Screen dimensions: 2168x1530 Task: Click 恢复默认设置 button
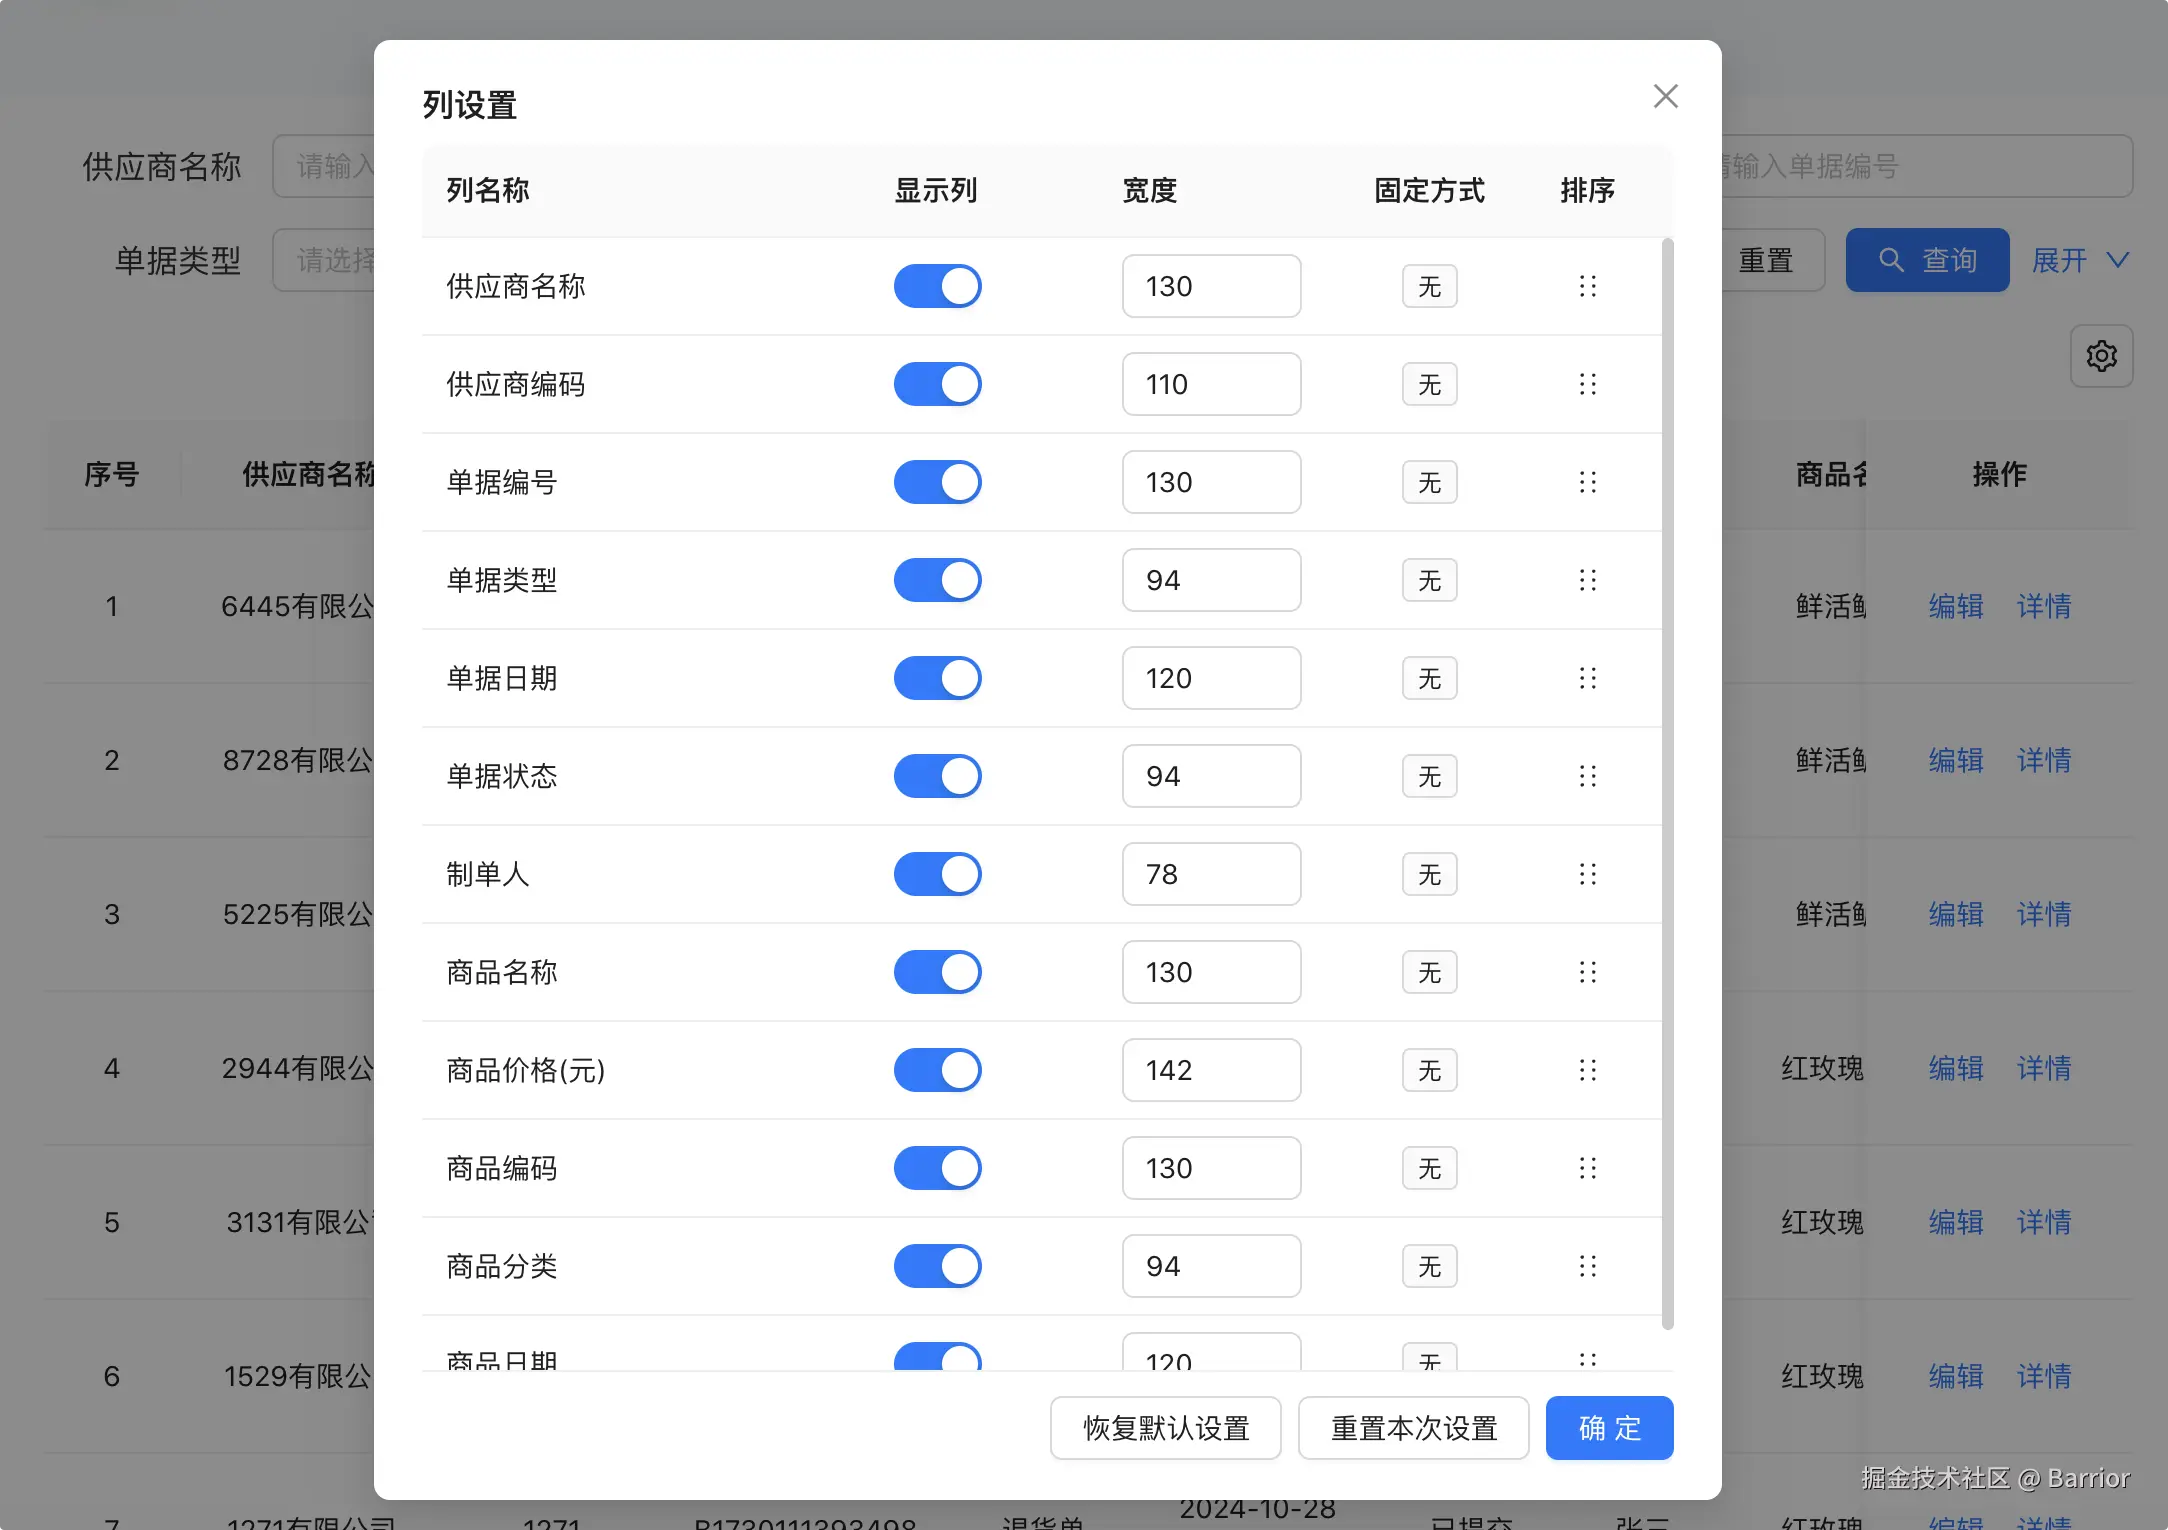tap(1165, 1428)
